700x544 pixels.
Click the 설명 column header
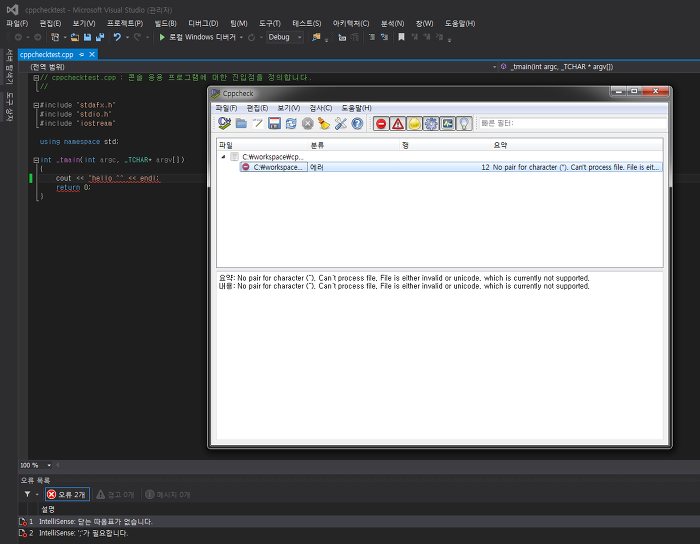pos(48,509)
